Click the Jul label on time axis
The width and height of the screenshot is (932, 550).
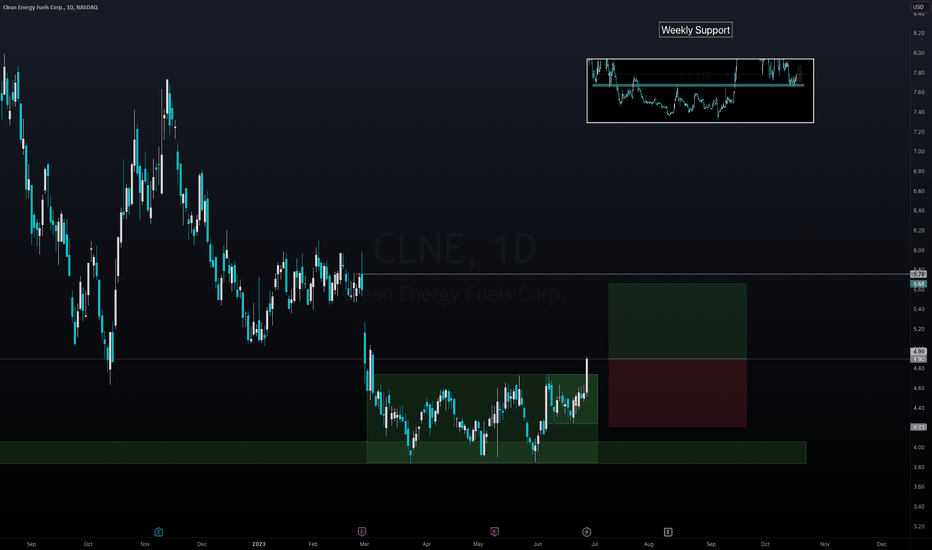click(594, 544)
